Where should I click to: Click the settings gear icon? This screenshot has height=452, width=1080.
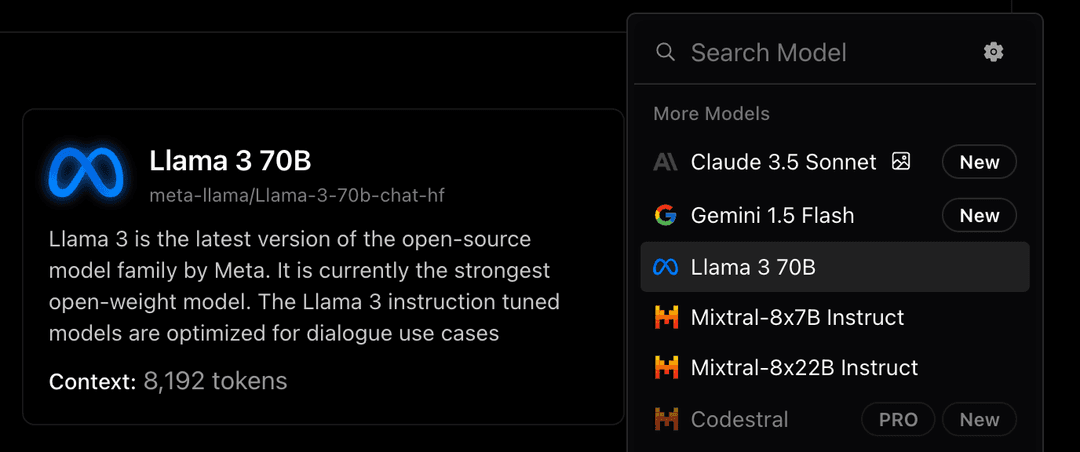[993, 52]
